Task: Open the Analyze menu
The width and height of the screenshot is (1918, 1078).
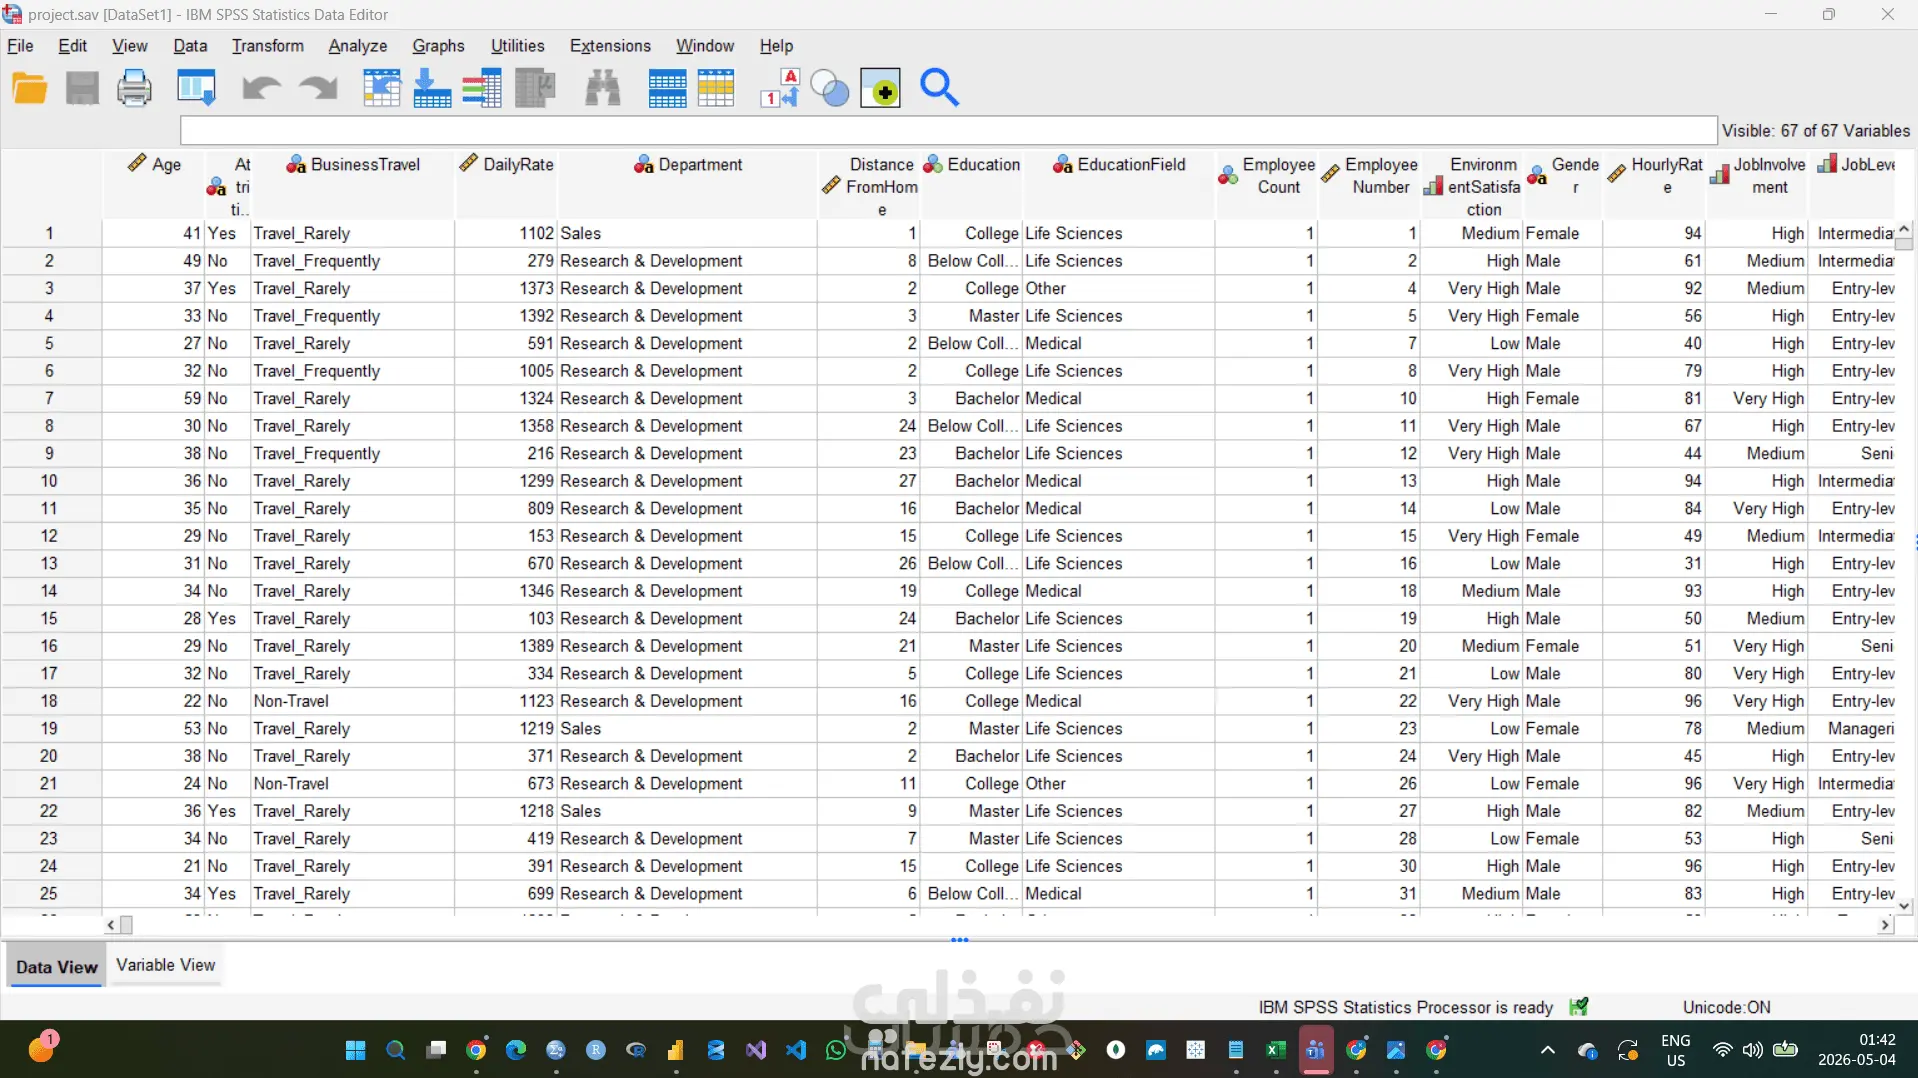Action: coord(358,46)
